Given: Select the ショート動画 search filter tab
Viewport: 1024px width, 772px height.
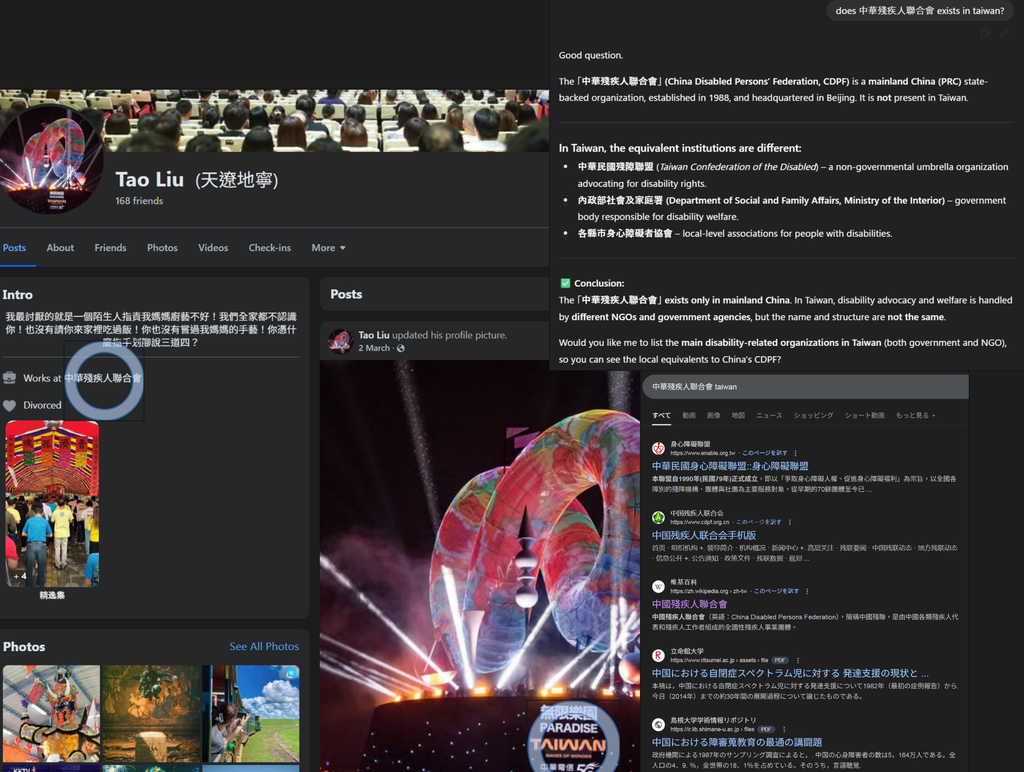Looking at the screenshot, I should (864, 415).
